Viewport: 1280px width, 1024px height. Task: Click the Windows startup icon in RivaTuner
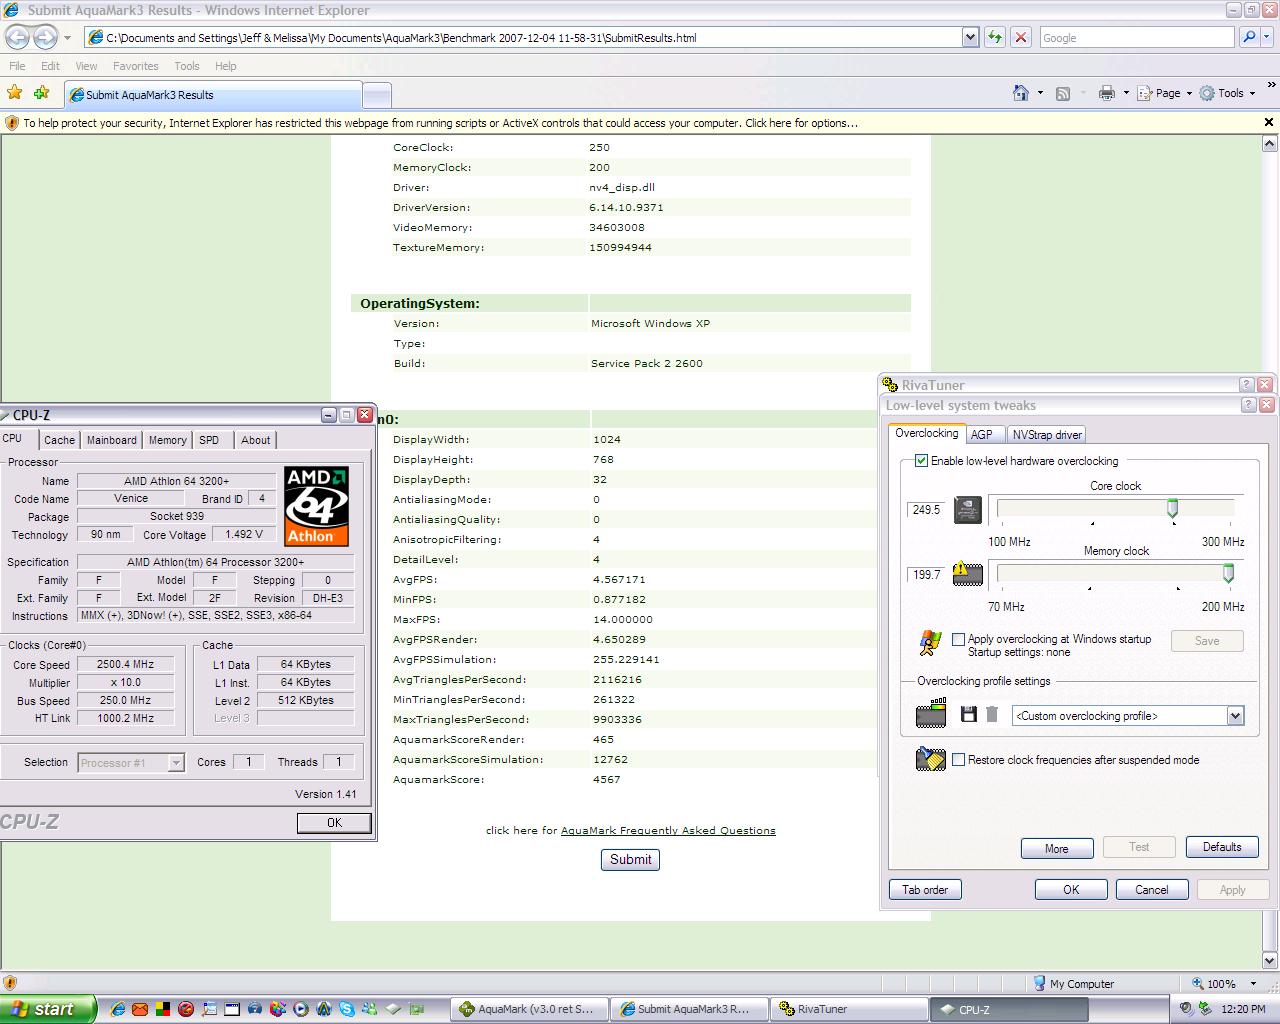point(930,642)
